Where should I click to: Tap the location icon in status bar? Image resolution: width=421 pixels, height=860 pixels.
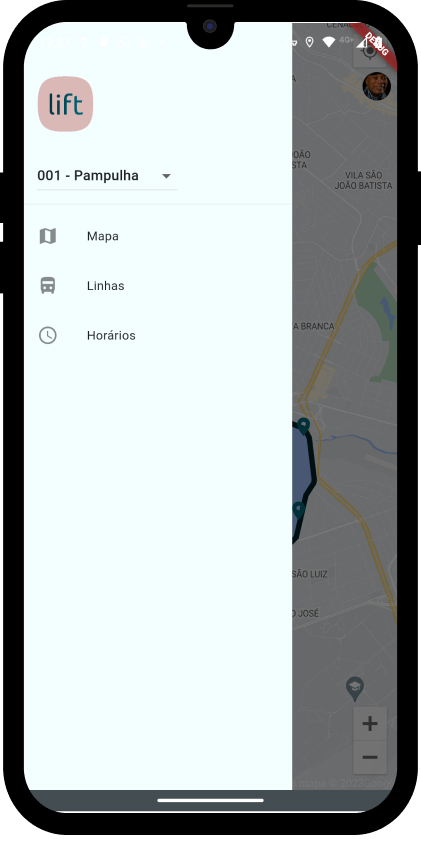click(x=309, y=42)
